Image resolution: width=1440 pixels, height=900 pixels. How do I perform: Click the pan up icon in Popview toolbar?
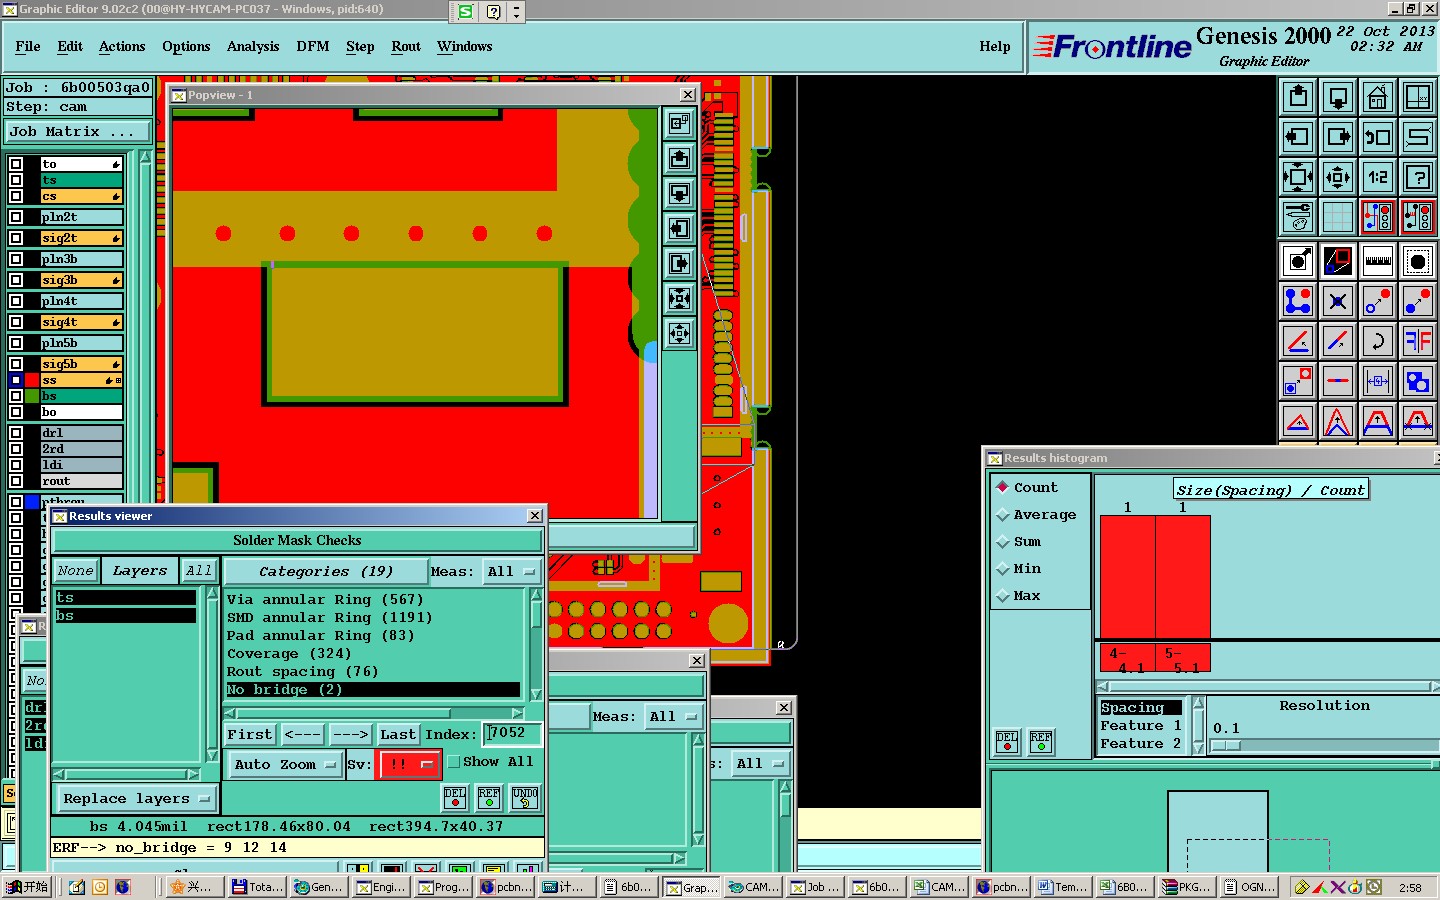point(680,159)
